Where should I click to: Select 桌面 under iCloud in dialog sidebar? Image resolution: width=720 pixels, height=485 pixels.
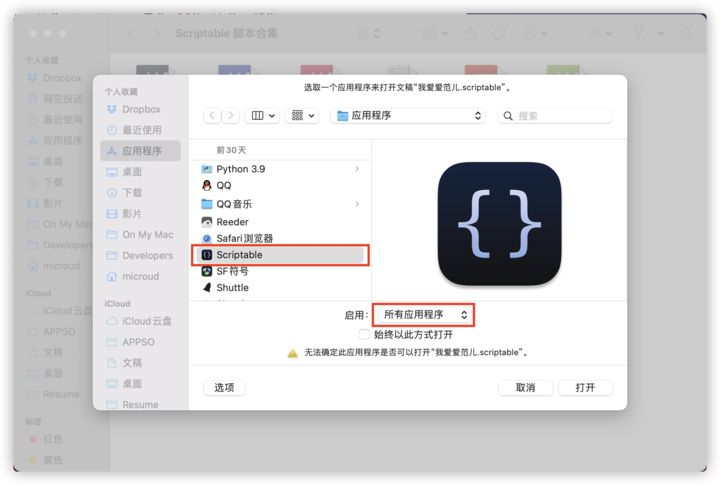click(141, 383)
